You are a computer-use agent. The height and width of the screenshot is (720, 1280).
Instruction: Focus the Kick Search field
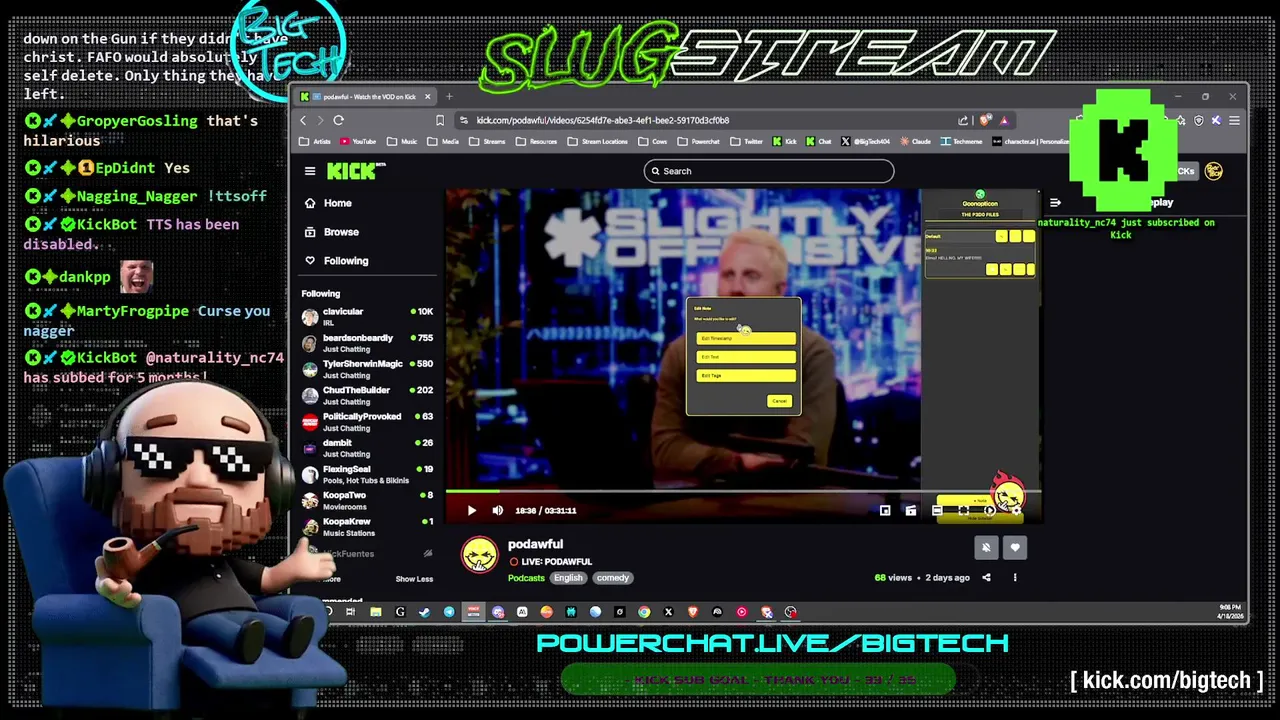click(x=769, y=171)
